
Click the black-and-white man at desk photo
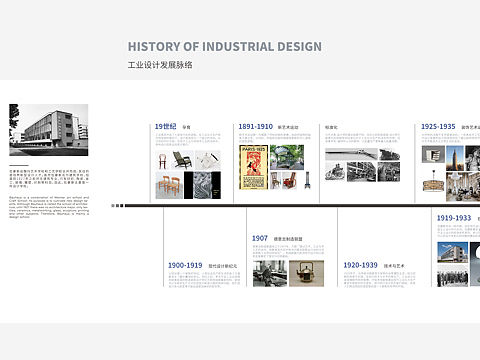(270, 273)
